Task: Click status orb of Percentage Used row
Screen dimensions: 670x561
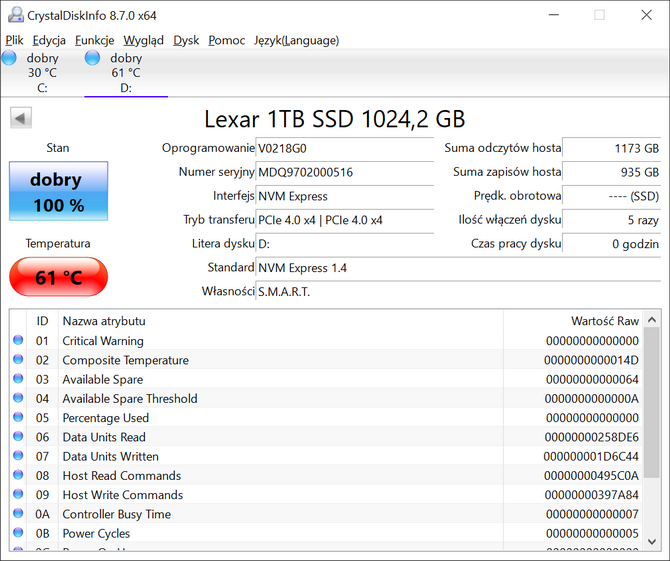Action: point(18,417)
